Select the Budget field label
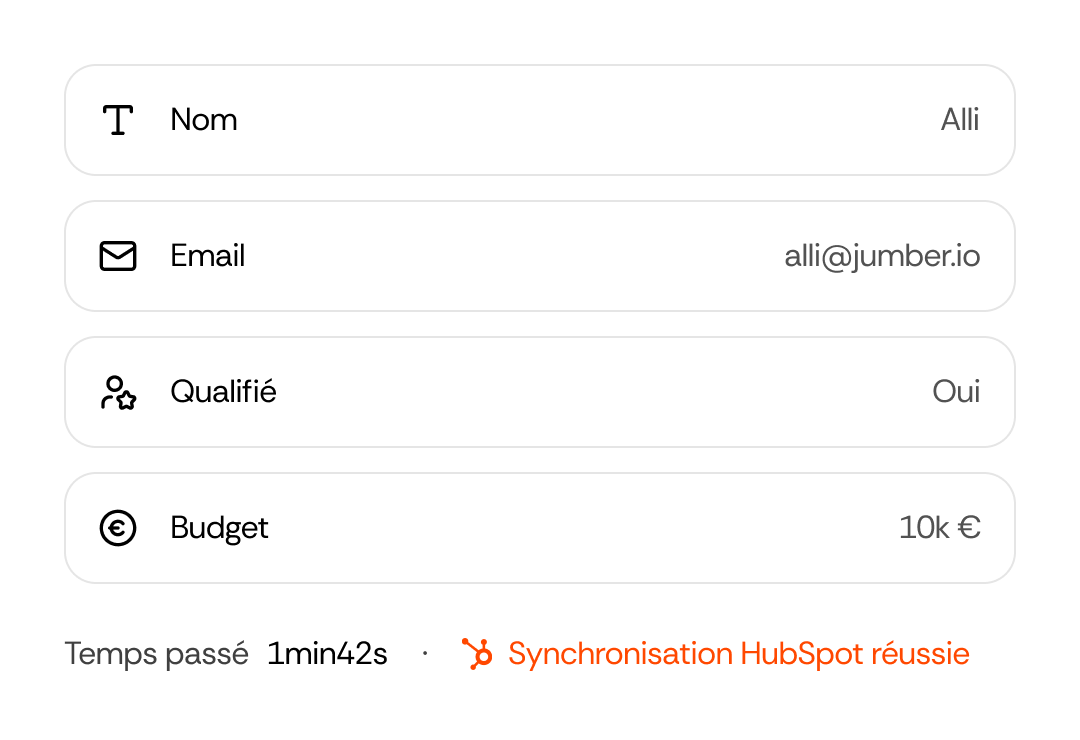Screen dimensions: 1080x740 pyautogui.click(x=219, y=528)
